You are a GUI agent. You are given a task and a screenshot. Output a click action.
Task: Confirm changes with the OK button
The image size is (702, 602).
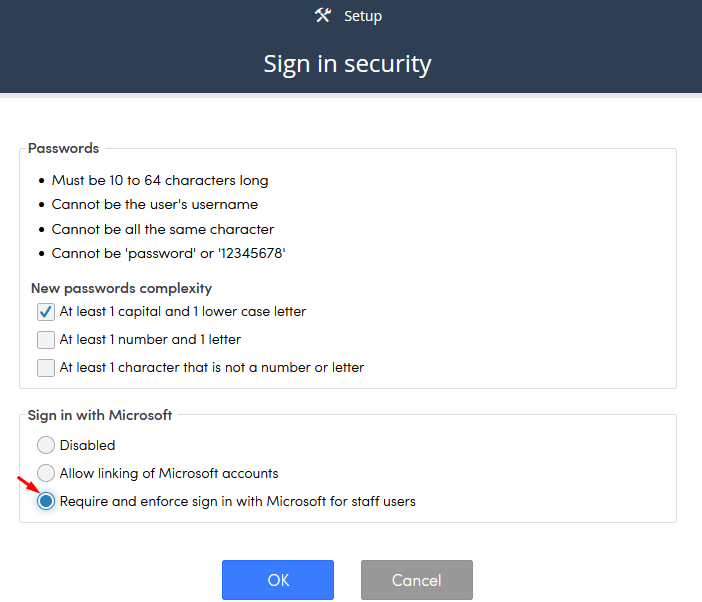pyautogui.click(x=278, y=580)
